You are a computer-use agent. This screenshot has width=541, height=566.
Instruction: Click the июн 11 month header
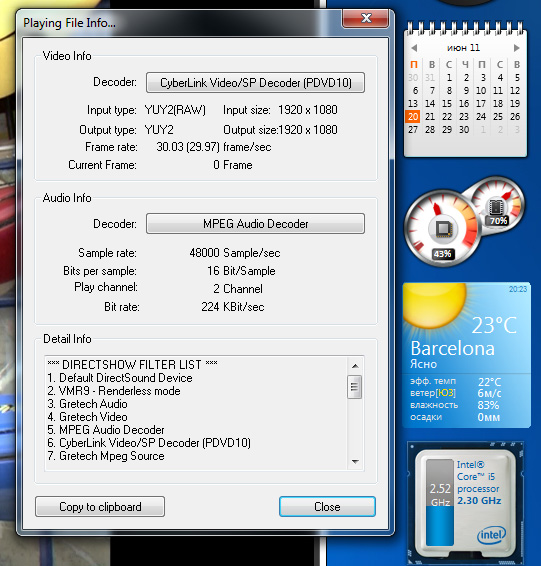point(463,48)
